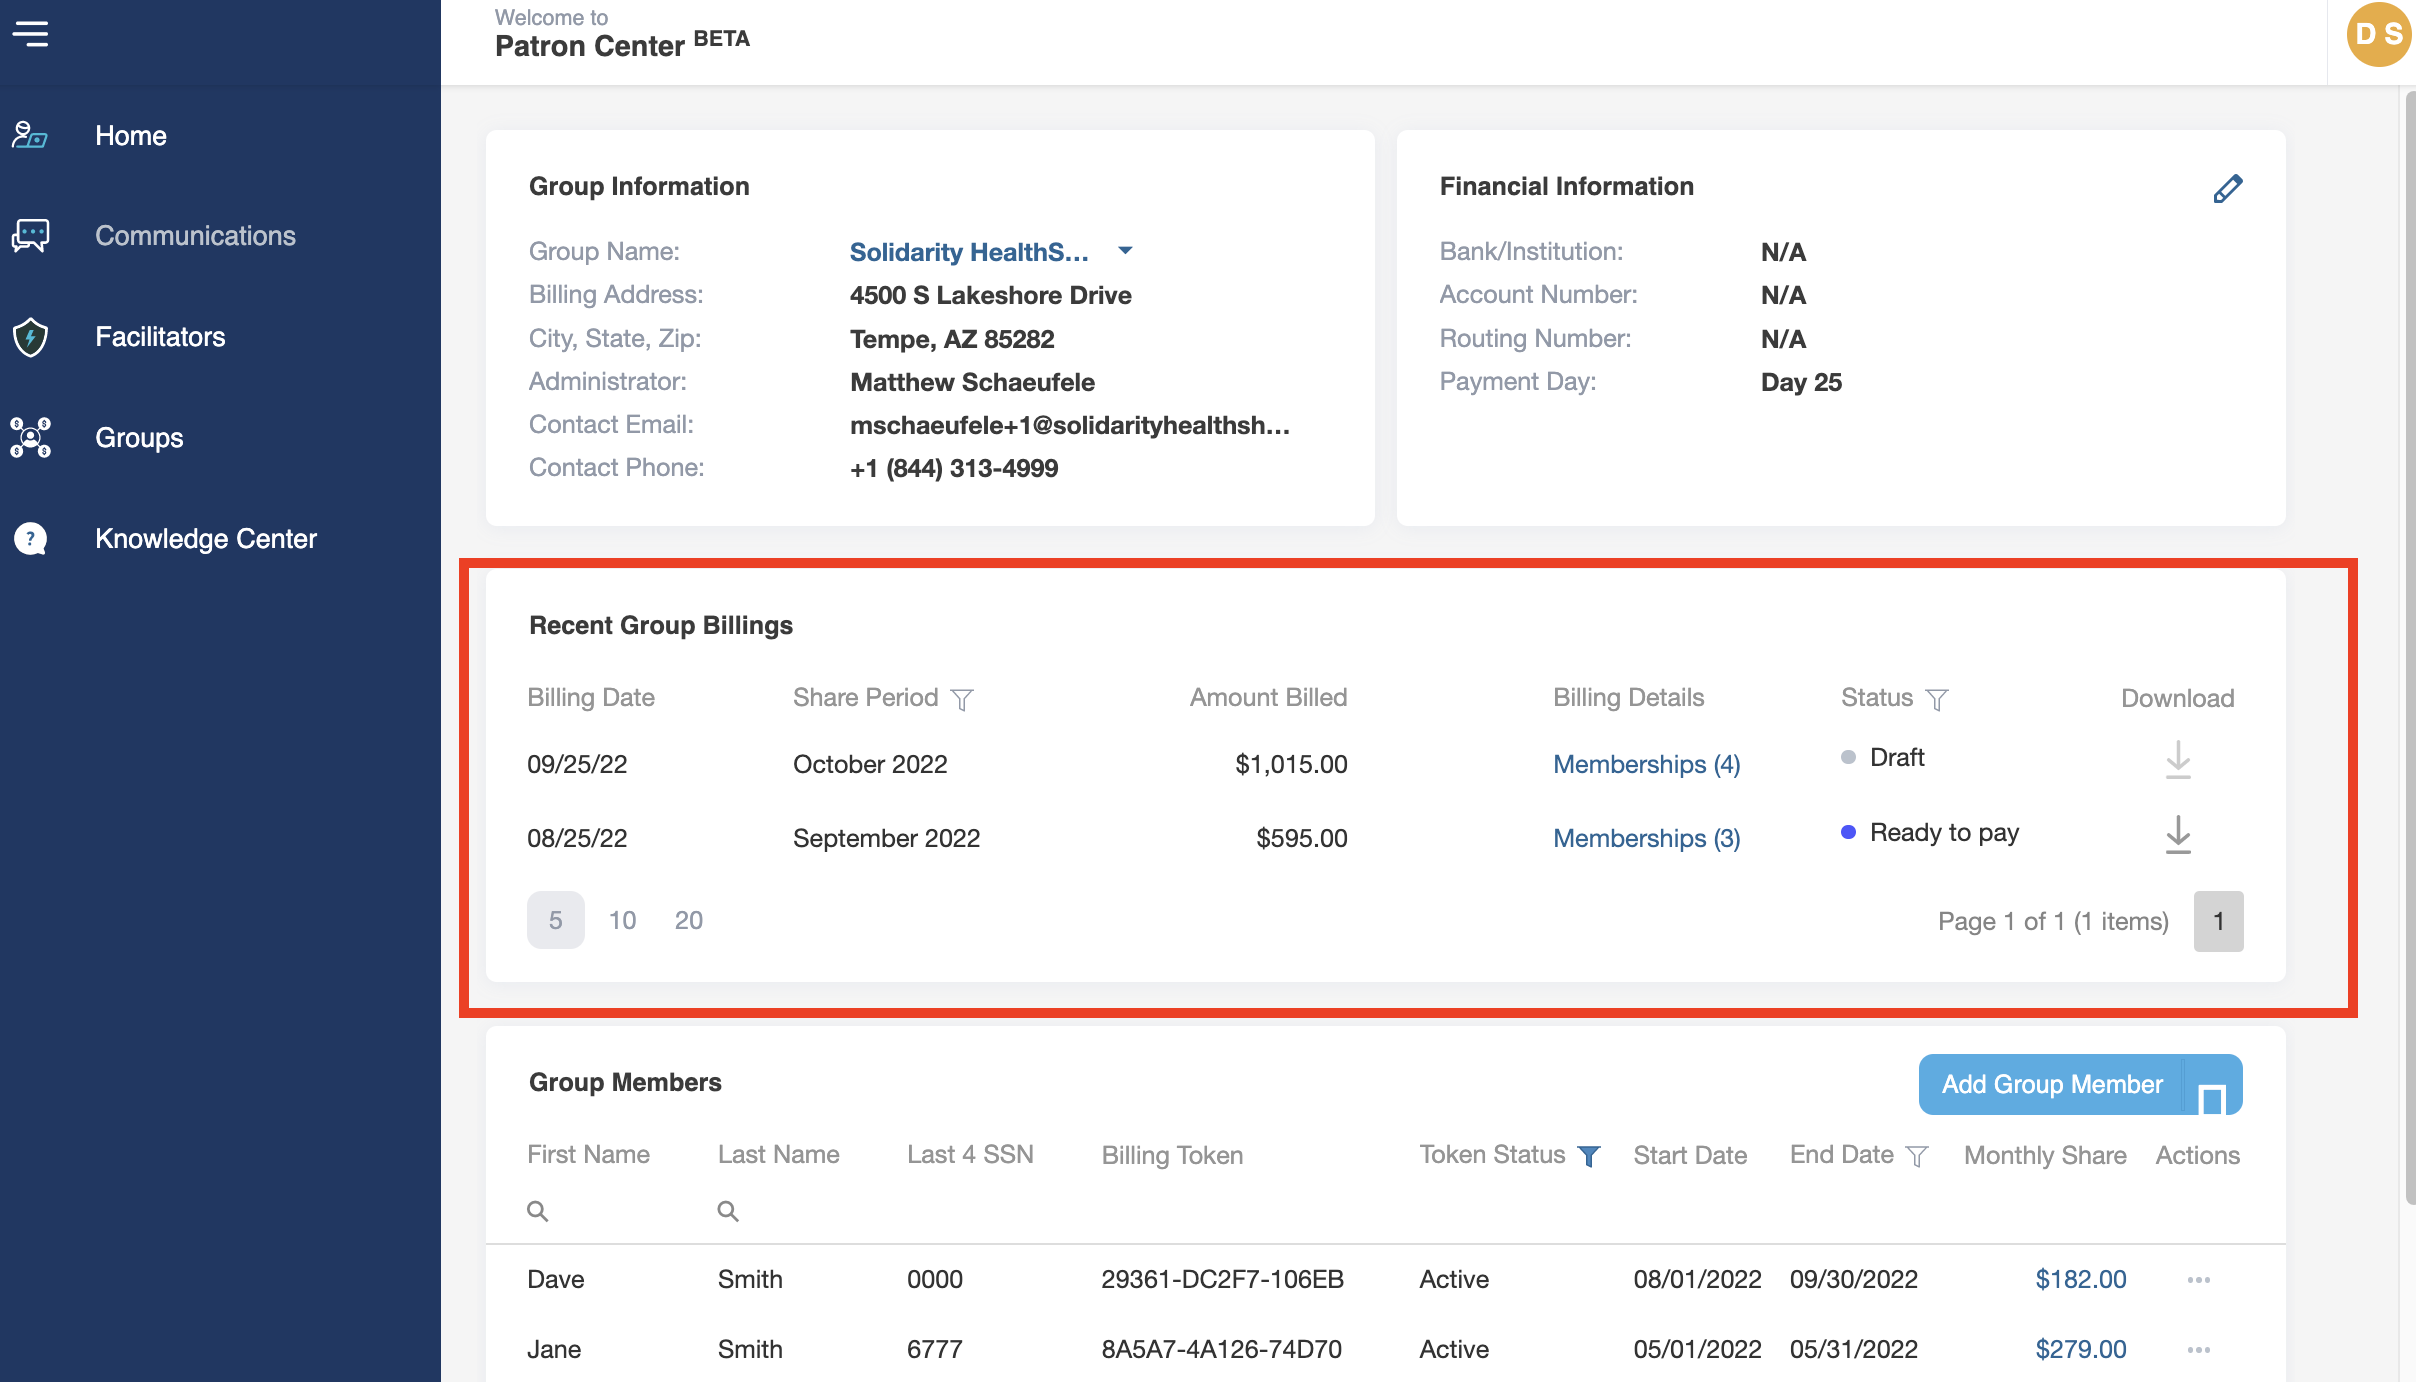
Task: Open Knowledge Center in sidebar
Action: pyautogui.click(x=205, y=539)
